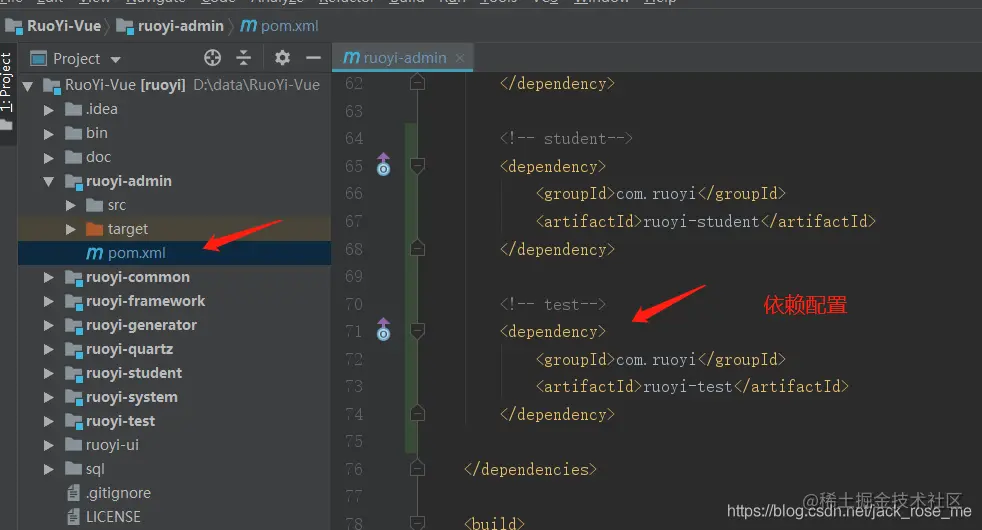Click the Maven m icon of pom.xml
The image size is (982, 530).
pos(94,253)
